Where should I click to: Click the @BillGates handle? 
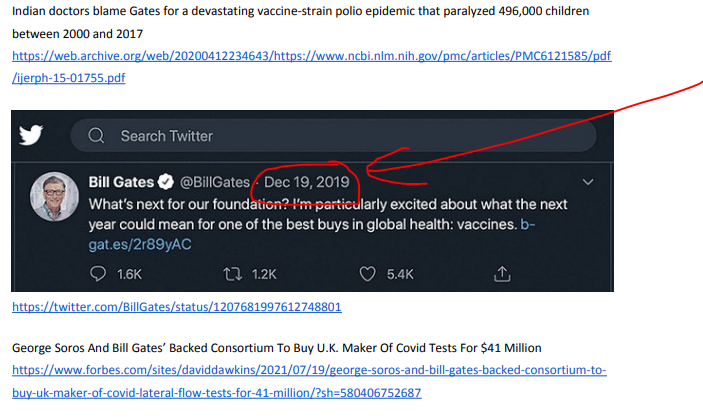[215, 182]
